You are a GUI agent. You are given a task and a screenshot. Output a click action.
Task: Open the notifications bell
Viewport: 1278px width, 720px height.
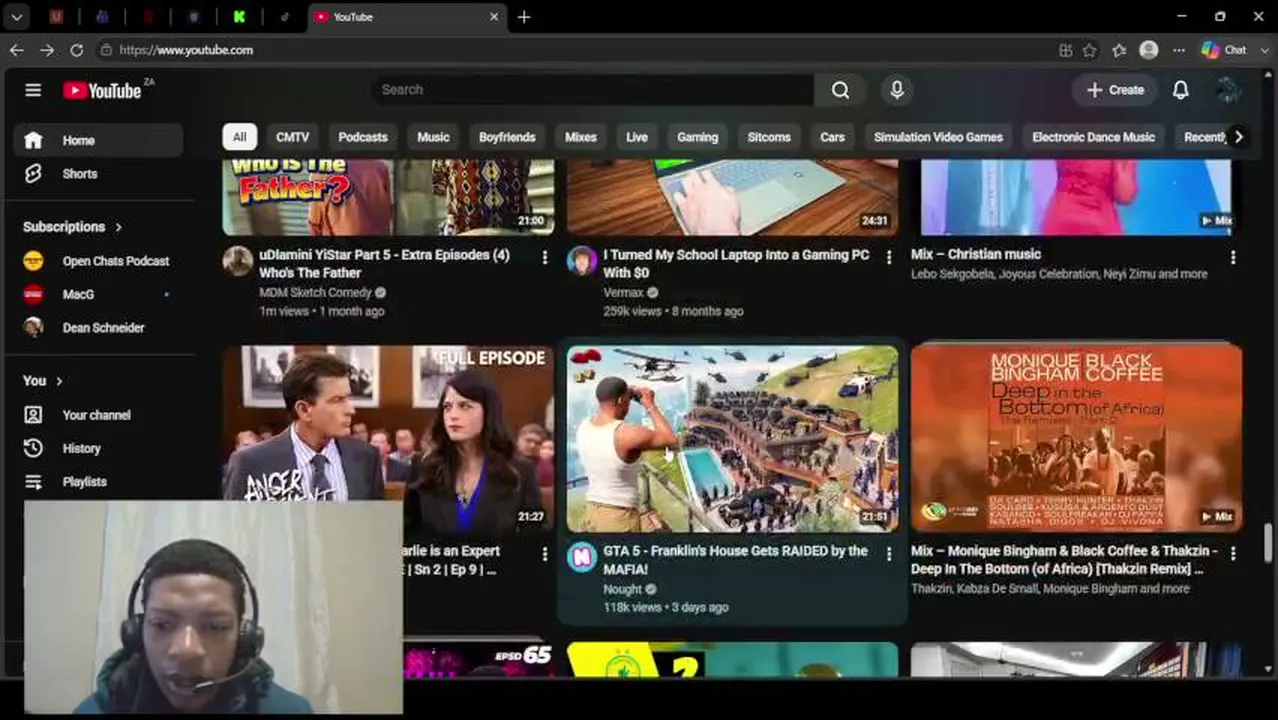1180,90
